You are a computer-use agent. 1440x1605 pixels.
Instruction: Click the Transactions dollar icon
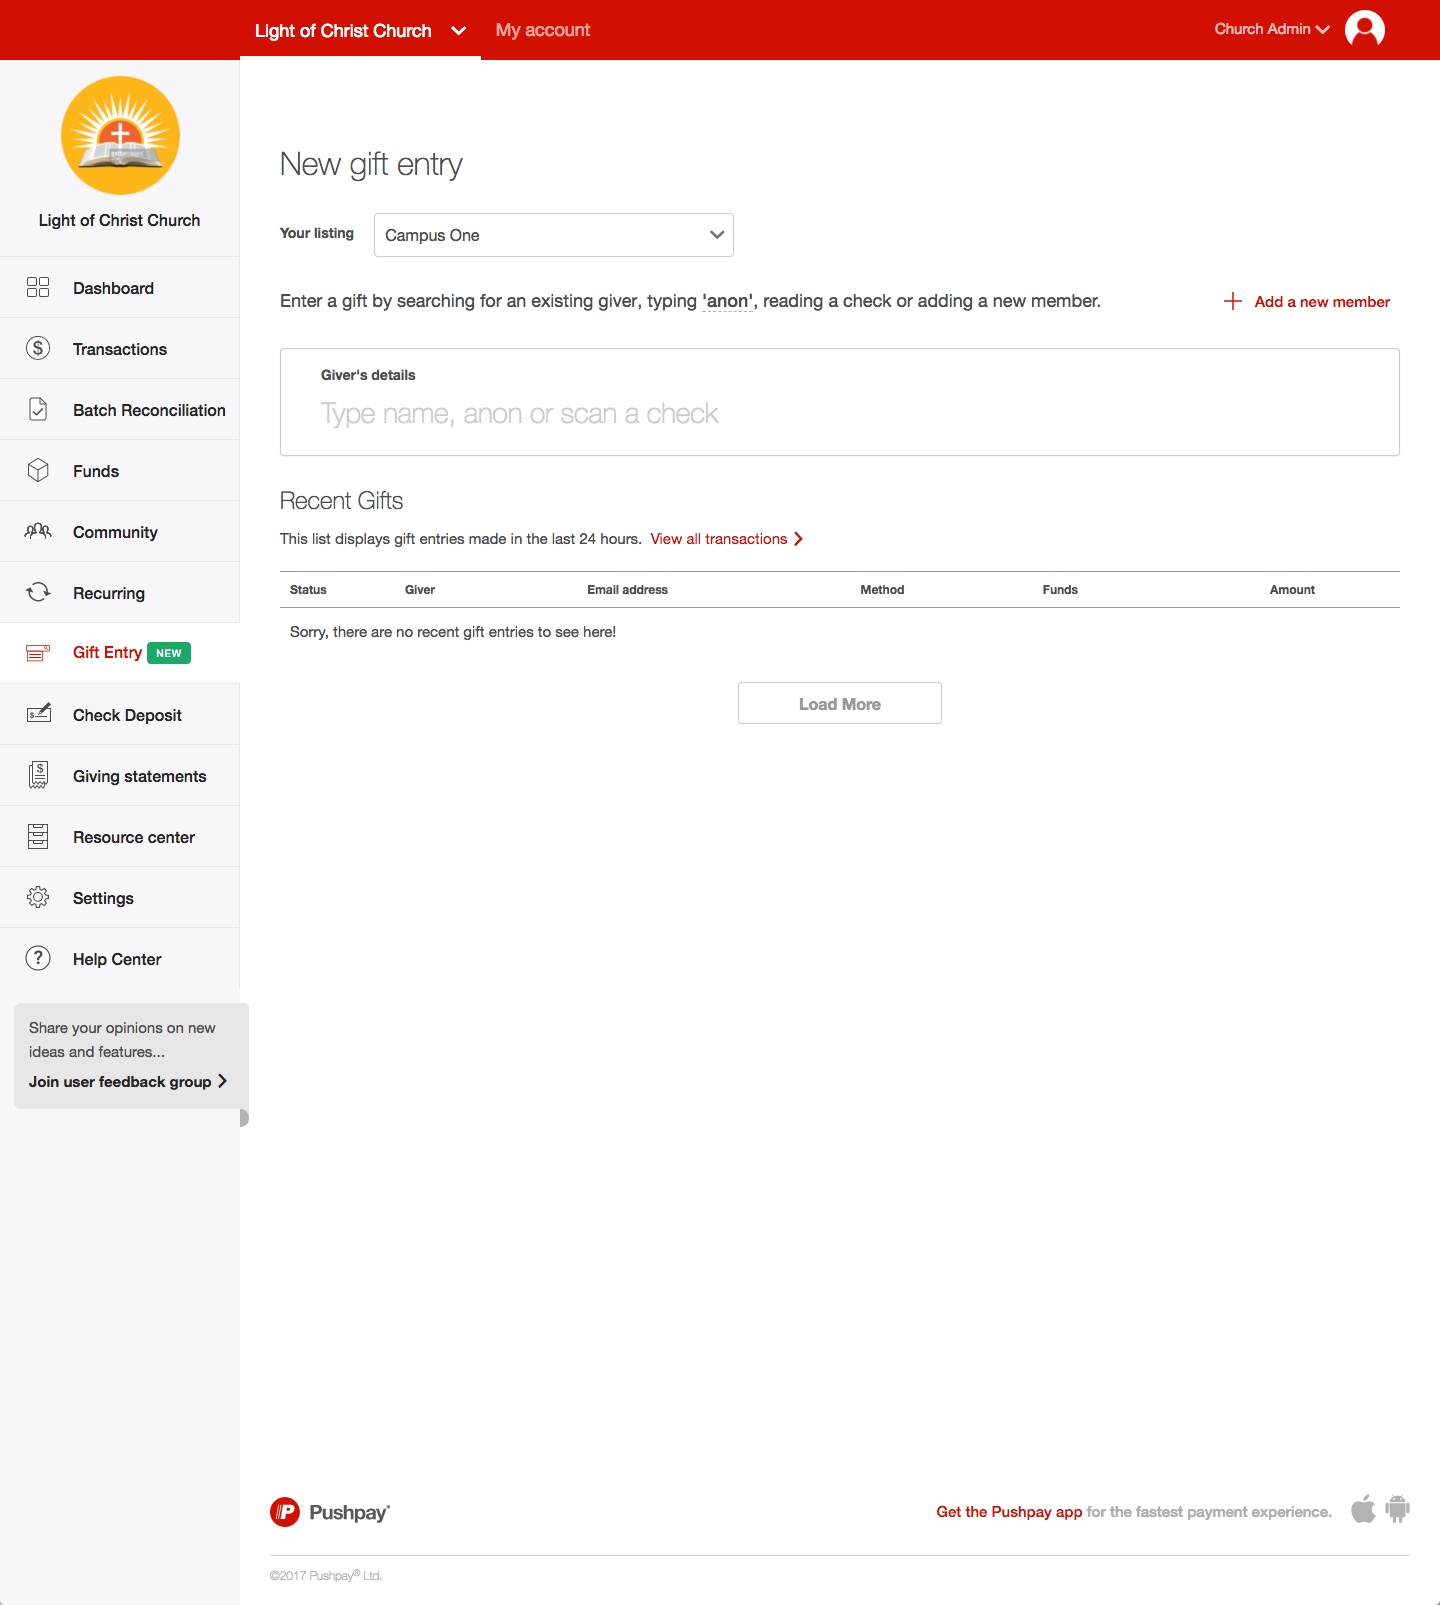pyautogui.click(x=38, y=348)
